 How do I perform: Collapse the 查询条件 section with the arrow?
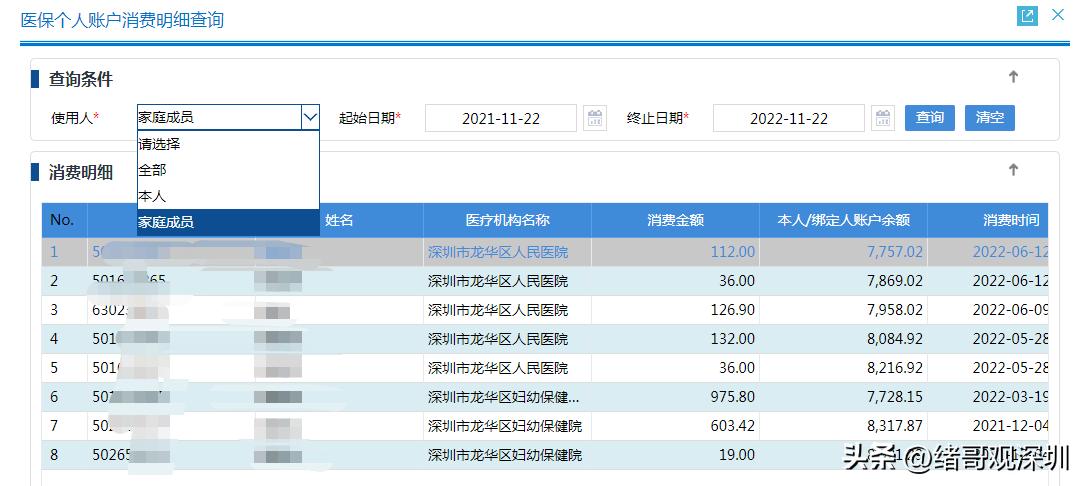[1013, 77]
